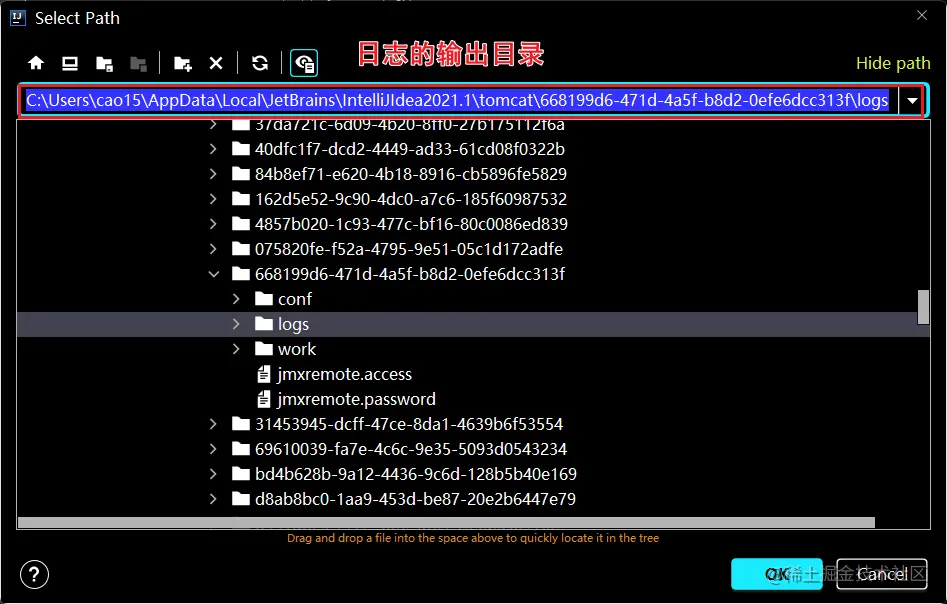Go to Home directory icon
Image resolution: width=947 pixels, height=604 pixels.
point(36,63)
